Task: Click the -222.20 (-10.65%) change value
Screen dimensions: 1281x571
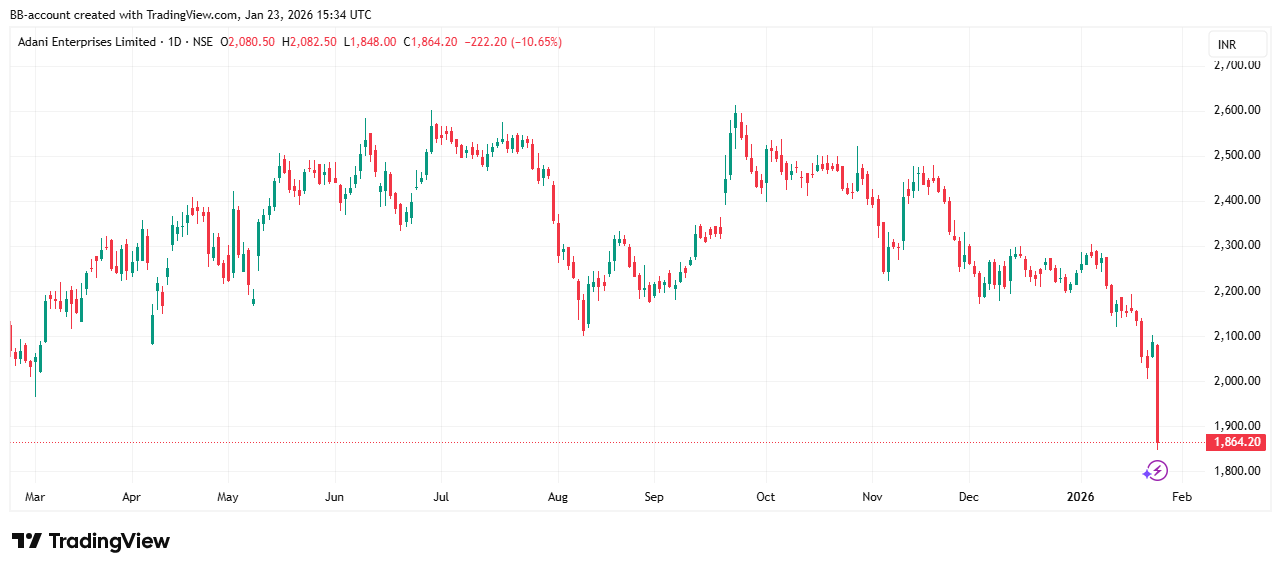Action: point(512,42)
